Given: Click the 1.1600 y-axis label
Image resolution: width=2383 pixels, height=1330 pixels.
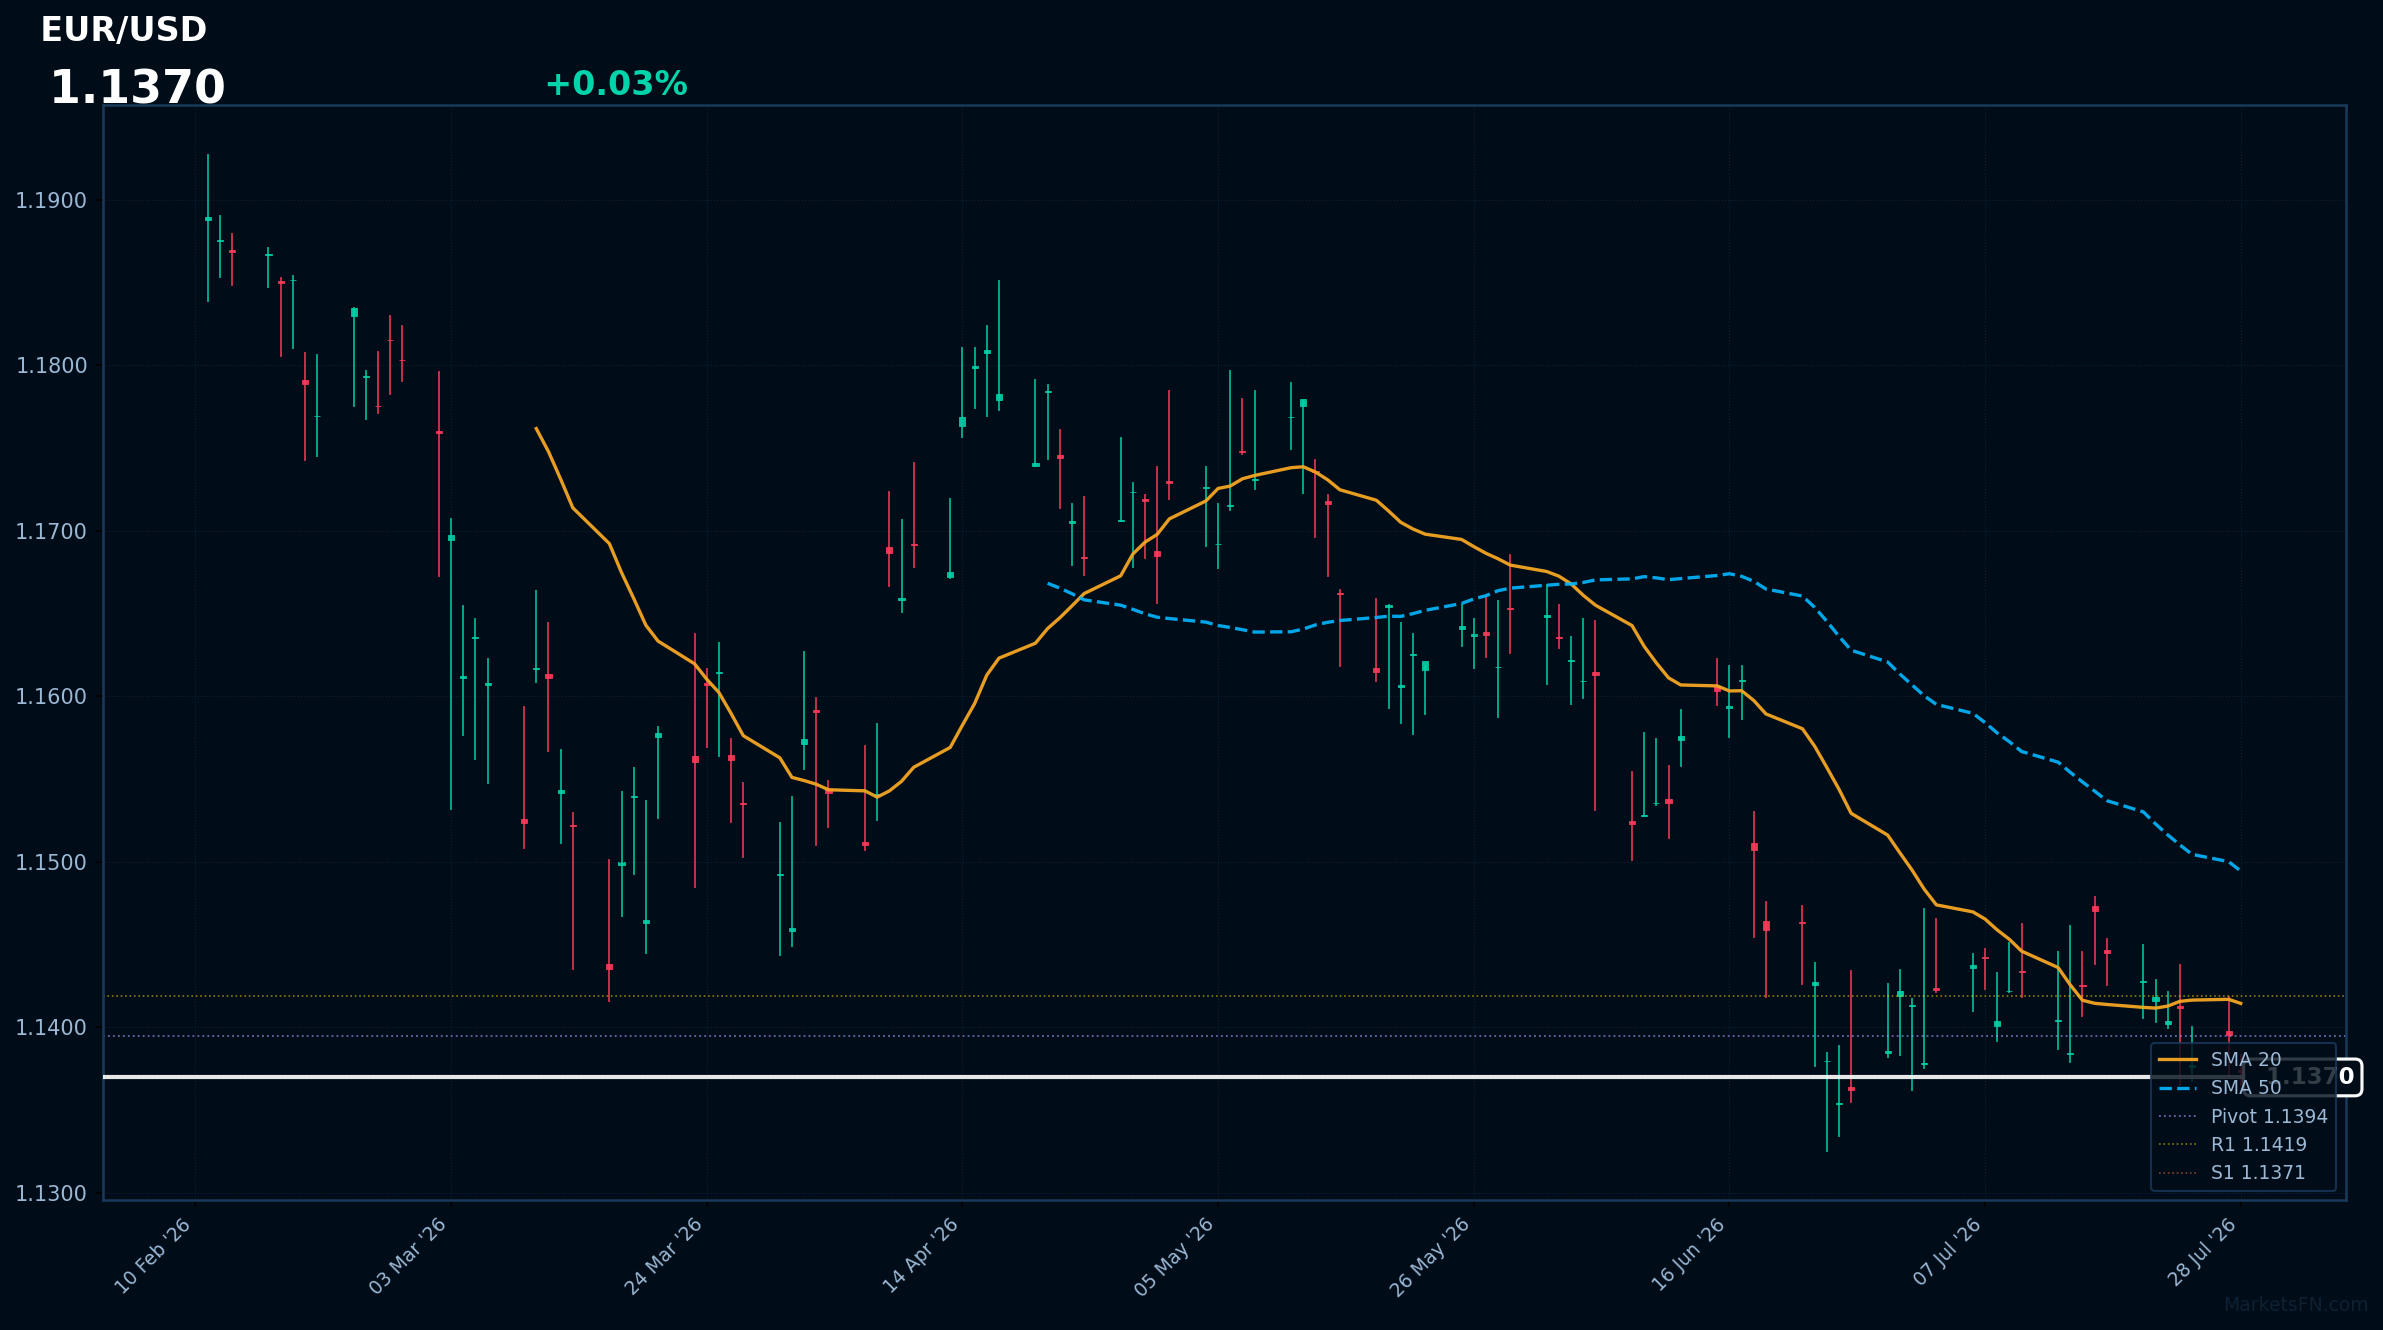Looking at the screenshot, I should (51, 697).
